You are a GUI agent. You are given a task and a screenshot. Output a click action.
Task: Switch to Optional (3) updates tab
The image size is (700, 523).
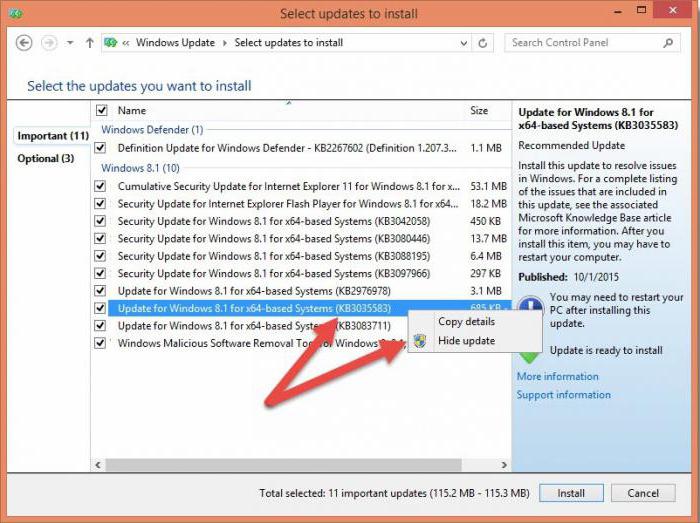click(46, 158)
